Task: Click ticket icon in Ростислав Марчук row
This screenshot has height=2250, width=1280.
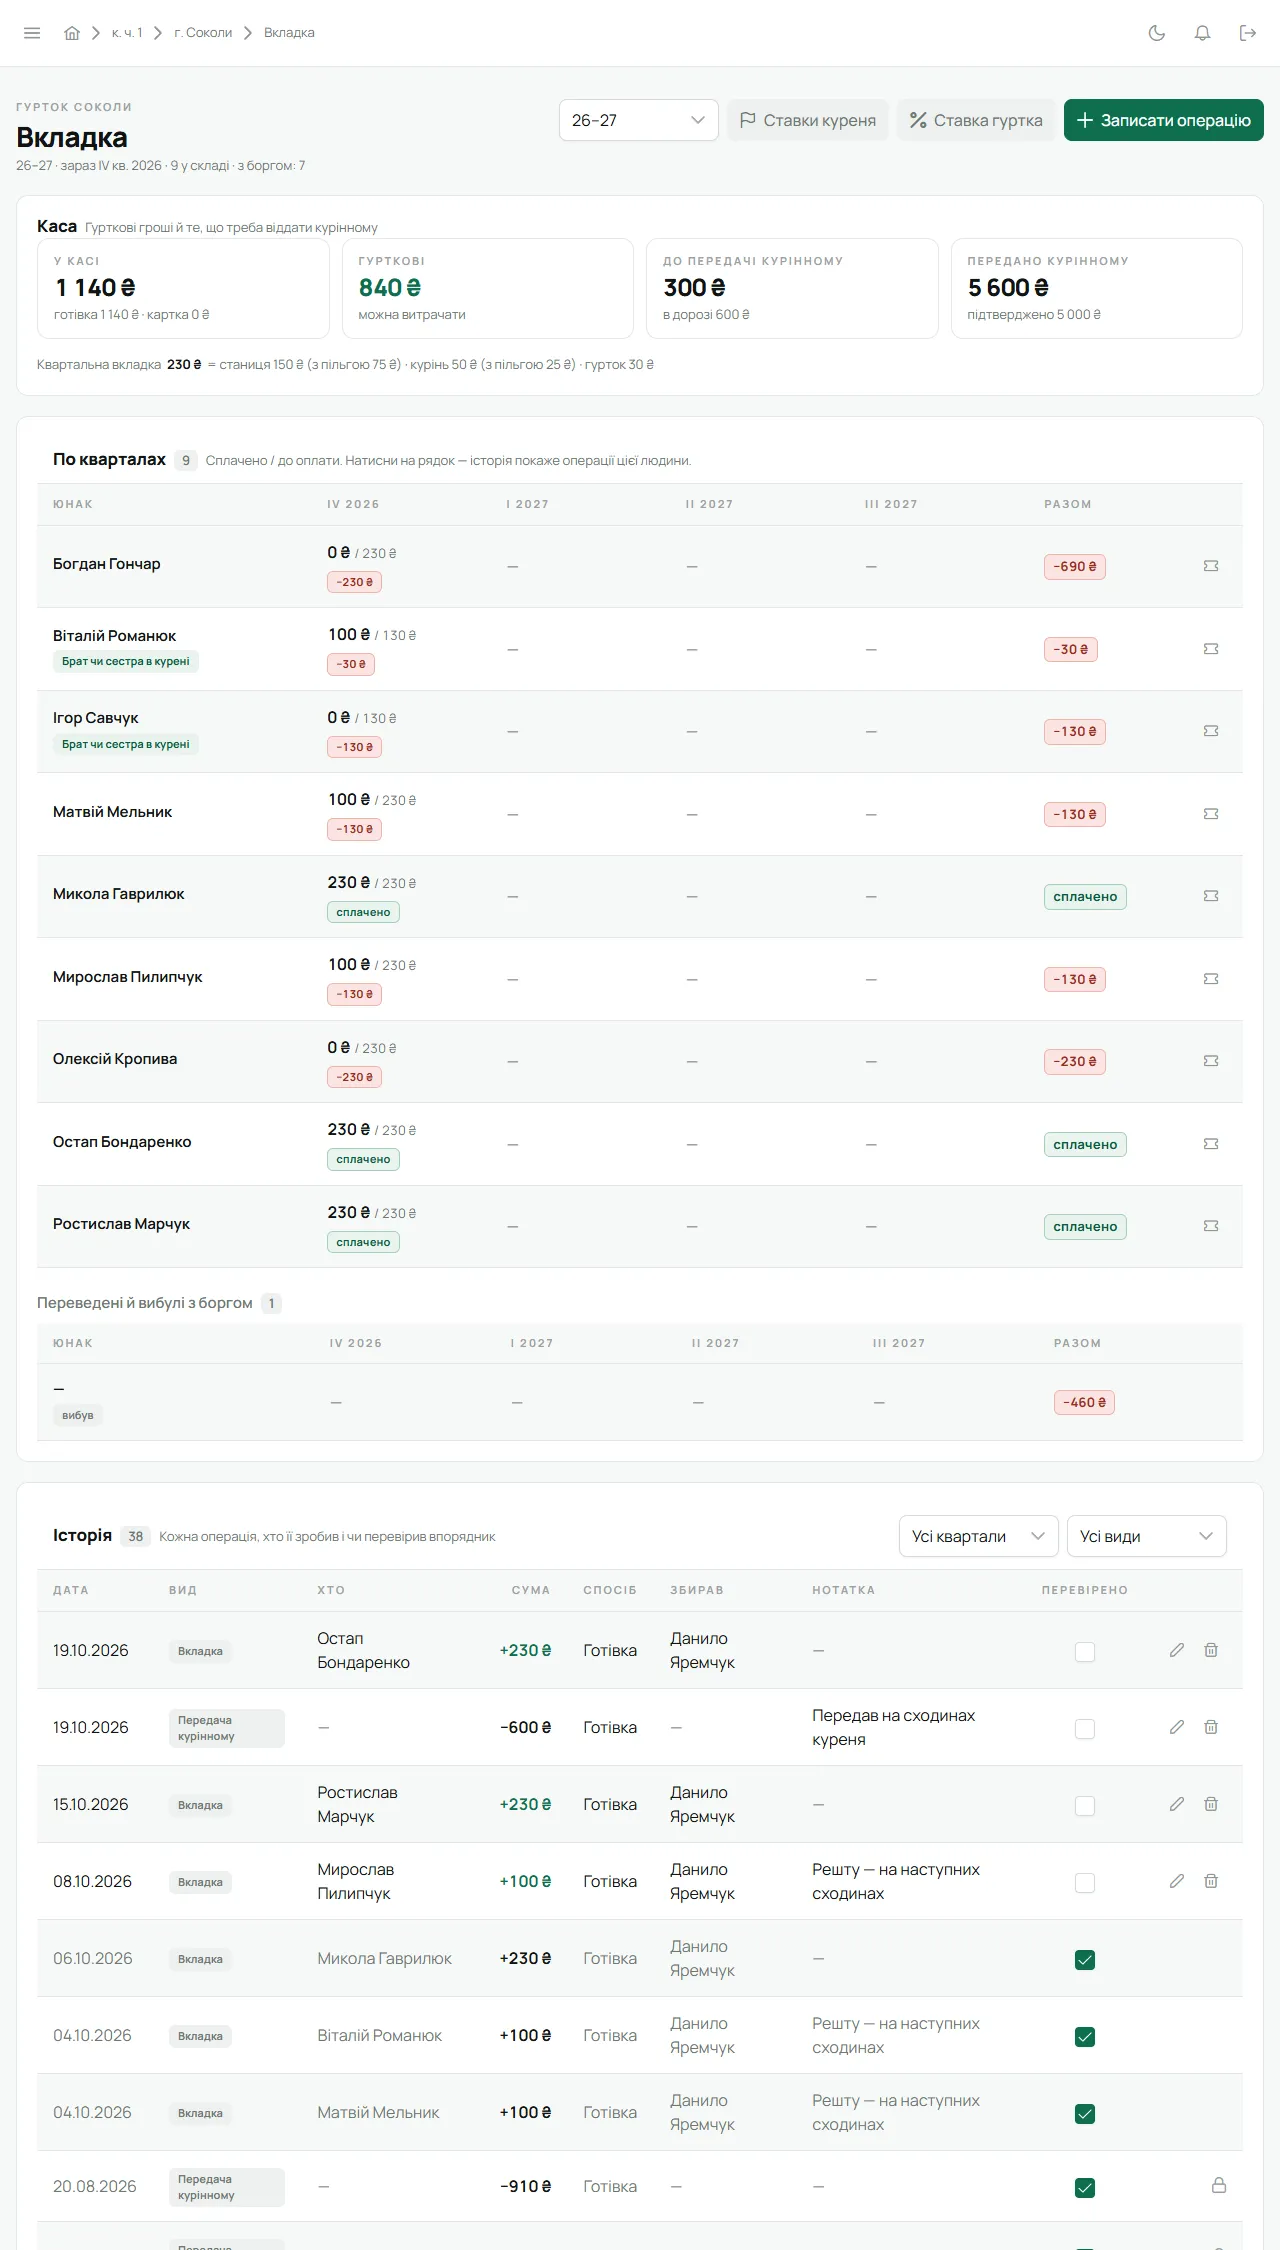Action: pyautogui.click(x=1211, y=1226)
